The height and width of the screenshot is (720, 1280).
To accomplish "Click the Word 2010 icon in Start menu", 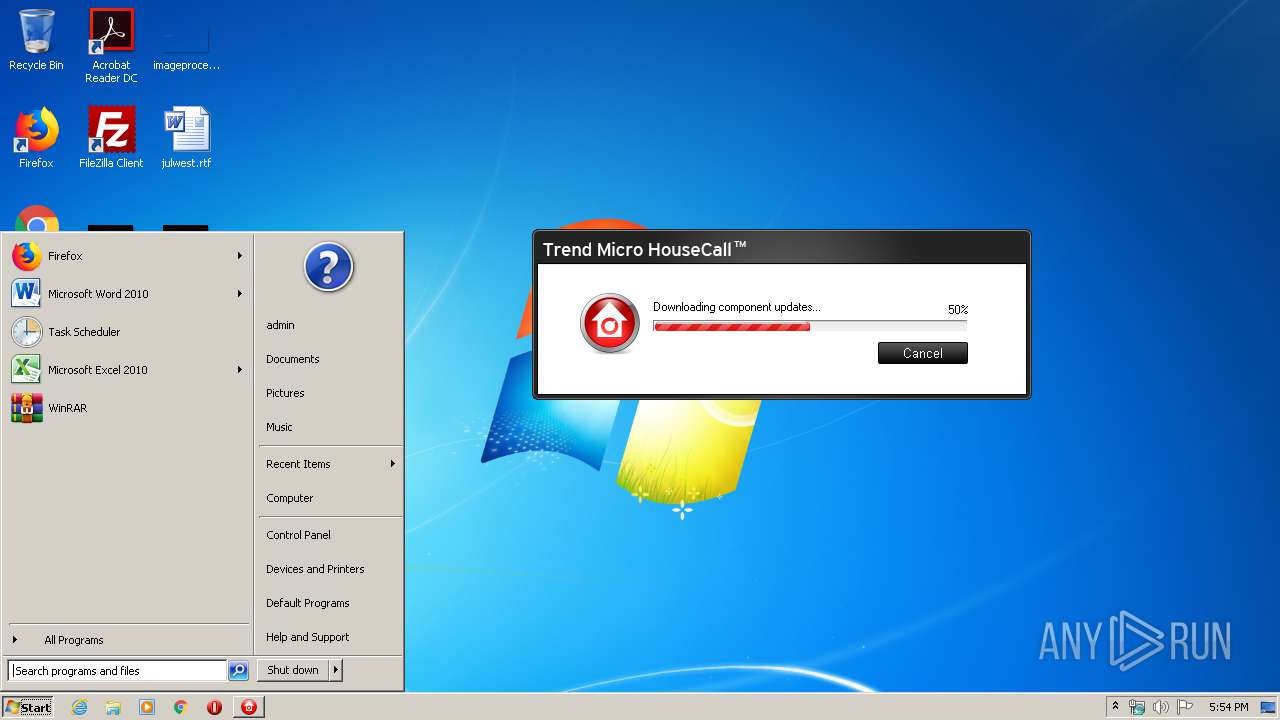I will tap(27, 294).
